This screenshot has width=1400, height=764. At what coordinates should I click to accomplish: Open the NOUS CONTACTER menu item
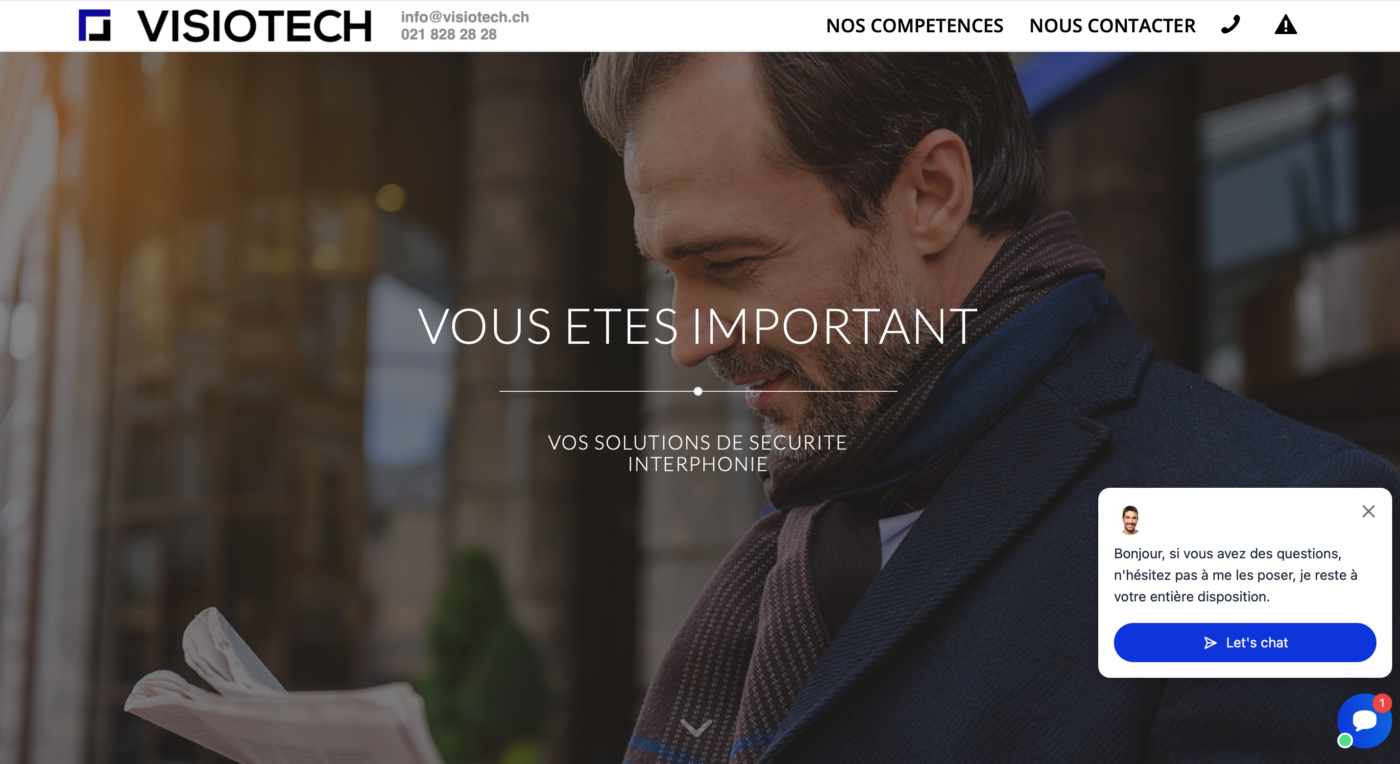coord(1112,26)
